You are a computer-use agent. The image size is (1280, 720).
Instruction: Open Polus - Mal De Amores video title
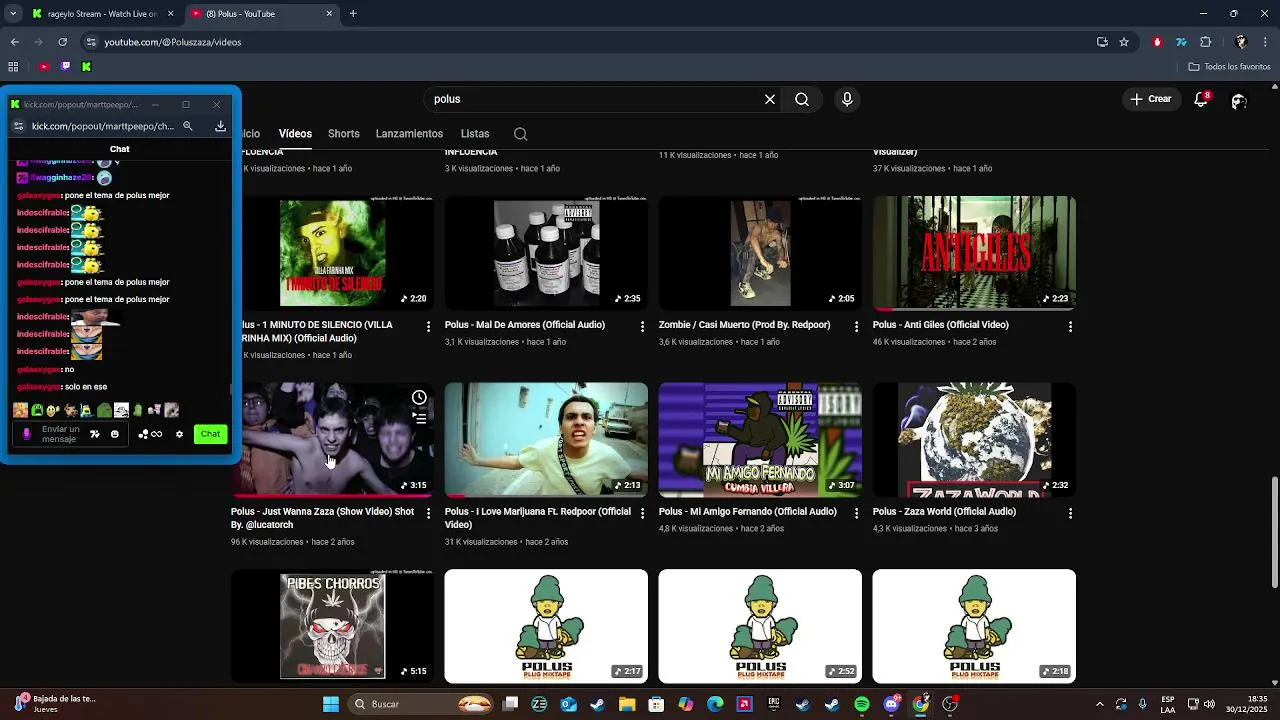525,325
